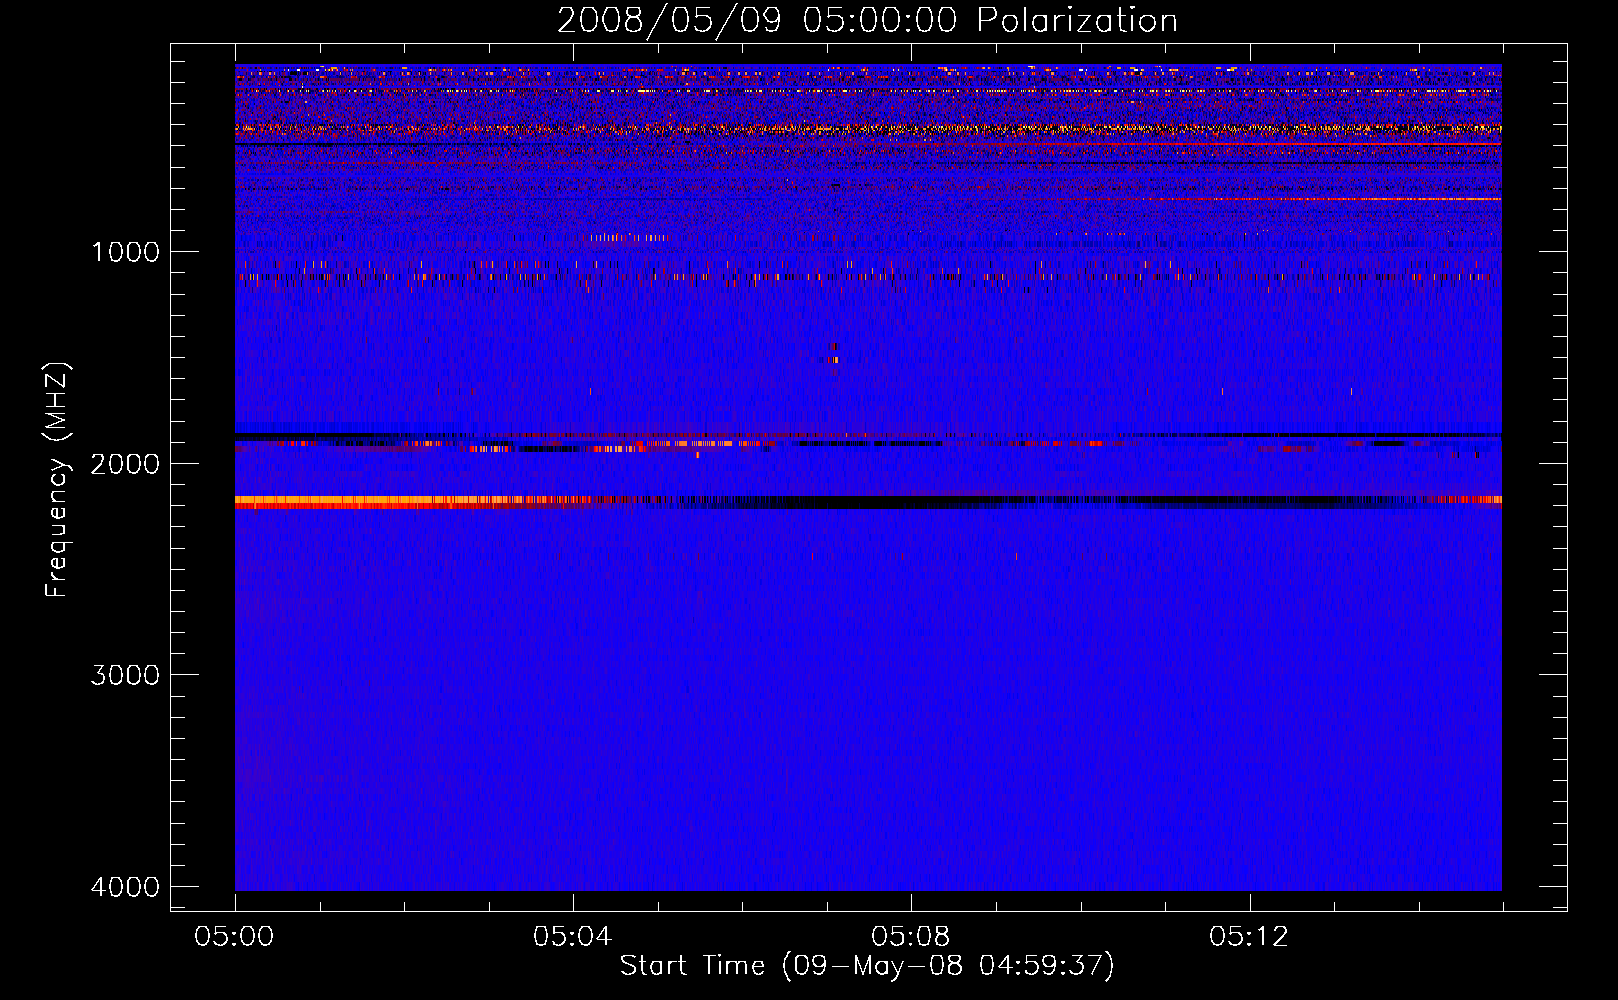1618x1000 pixels.
Task: Click the 3000 frequency tick label
Action: tap(125, 675)
